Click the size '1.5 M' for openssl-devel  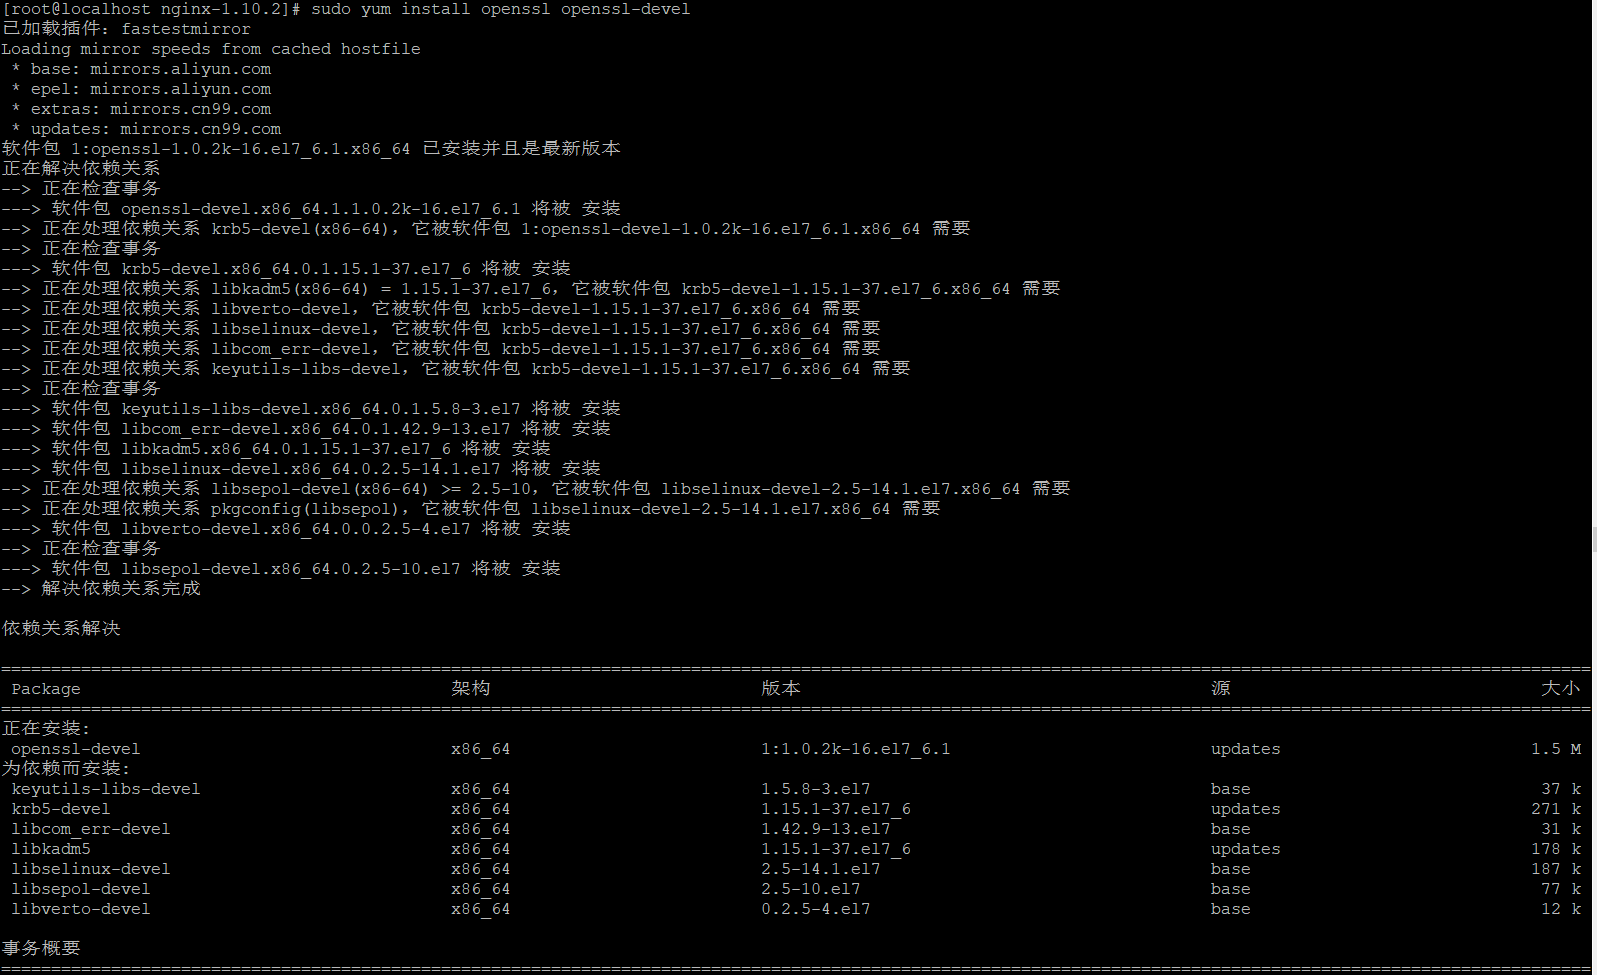tap(1556, 749)
